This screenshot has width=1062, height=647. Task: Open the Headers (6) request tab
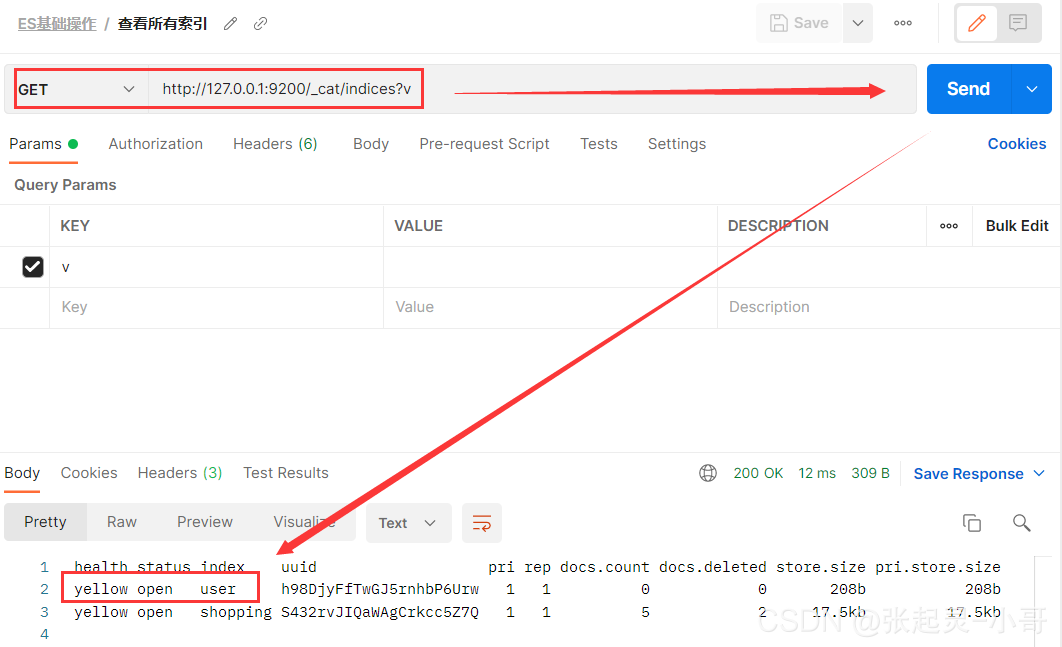point(275,144)
